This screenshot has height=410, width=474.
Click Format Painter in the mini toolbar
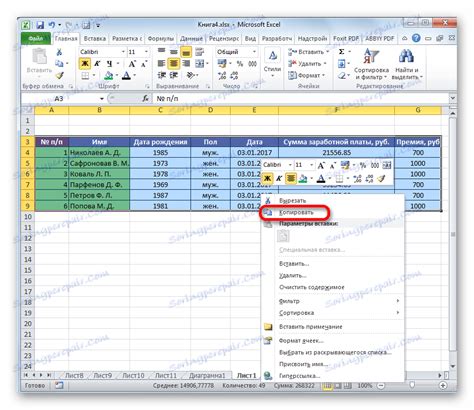click(381, 179)
